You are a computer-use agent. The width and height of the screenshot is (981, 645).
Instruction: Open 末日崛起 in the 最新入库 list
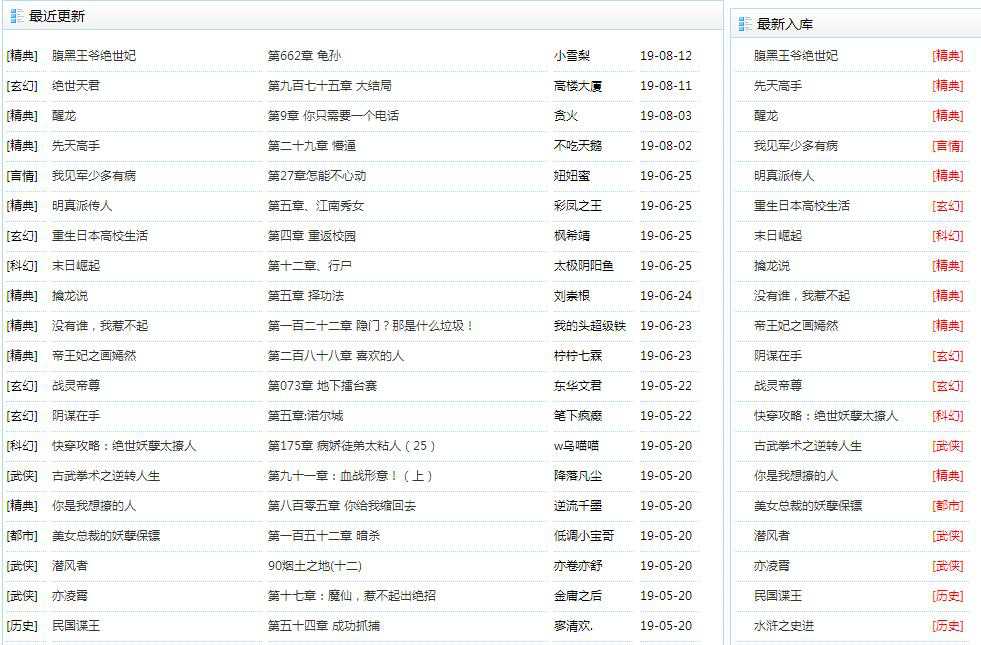[778, 236]
